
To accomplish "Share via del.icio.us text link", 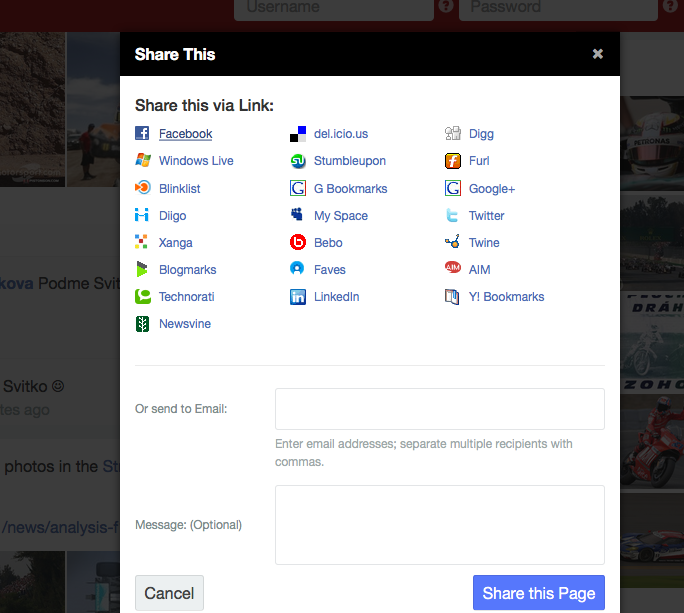I will tap(341, 134).
